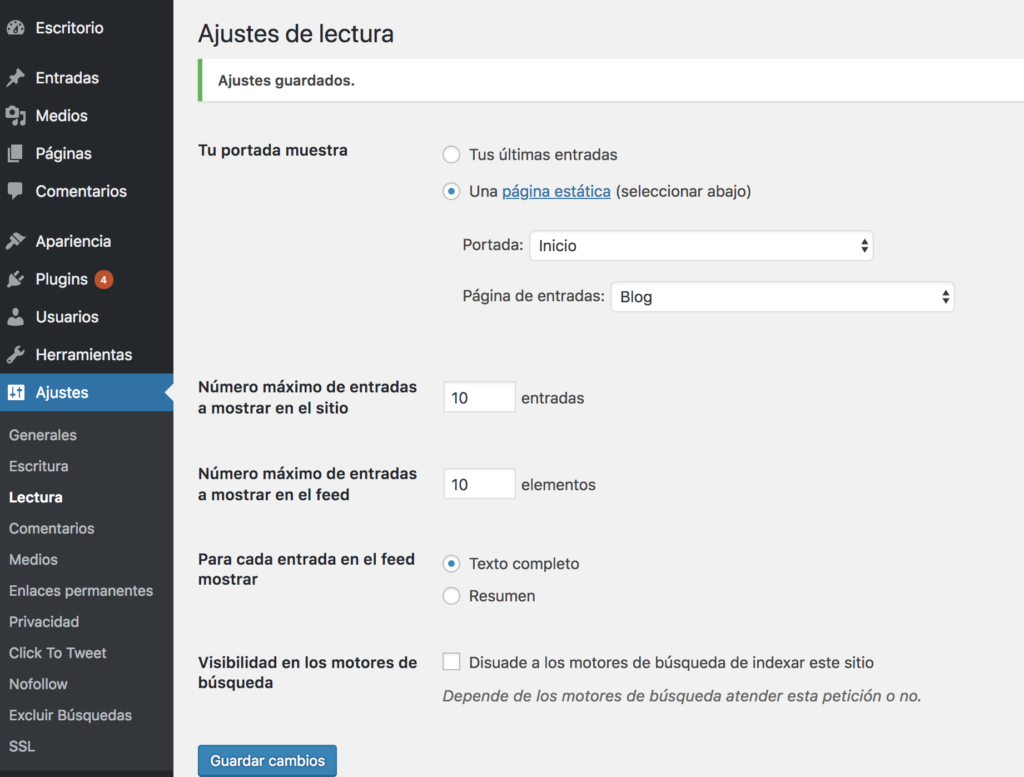Viewport: 1024px width, 777px height.
Task: Open the Portada dropdown set to Inicio
Action: [701, 246]
